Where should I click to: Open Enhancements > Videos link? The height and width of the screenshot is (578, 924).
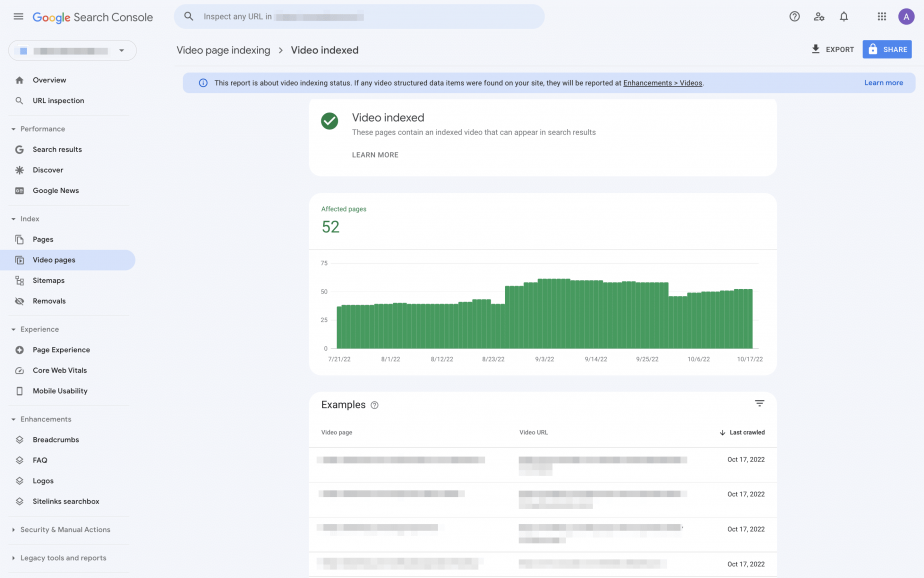tap(662, 83)
